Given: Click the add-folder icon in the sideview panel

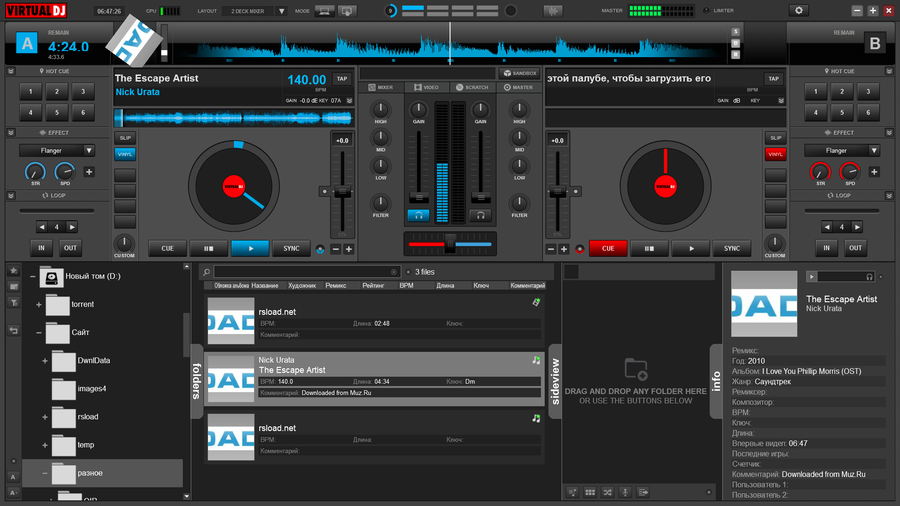Looking at the screenshot, I should (635, 369).
